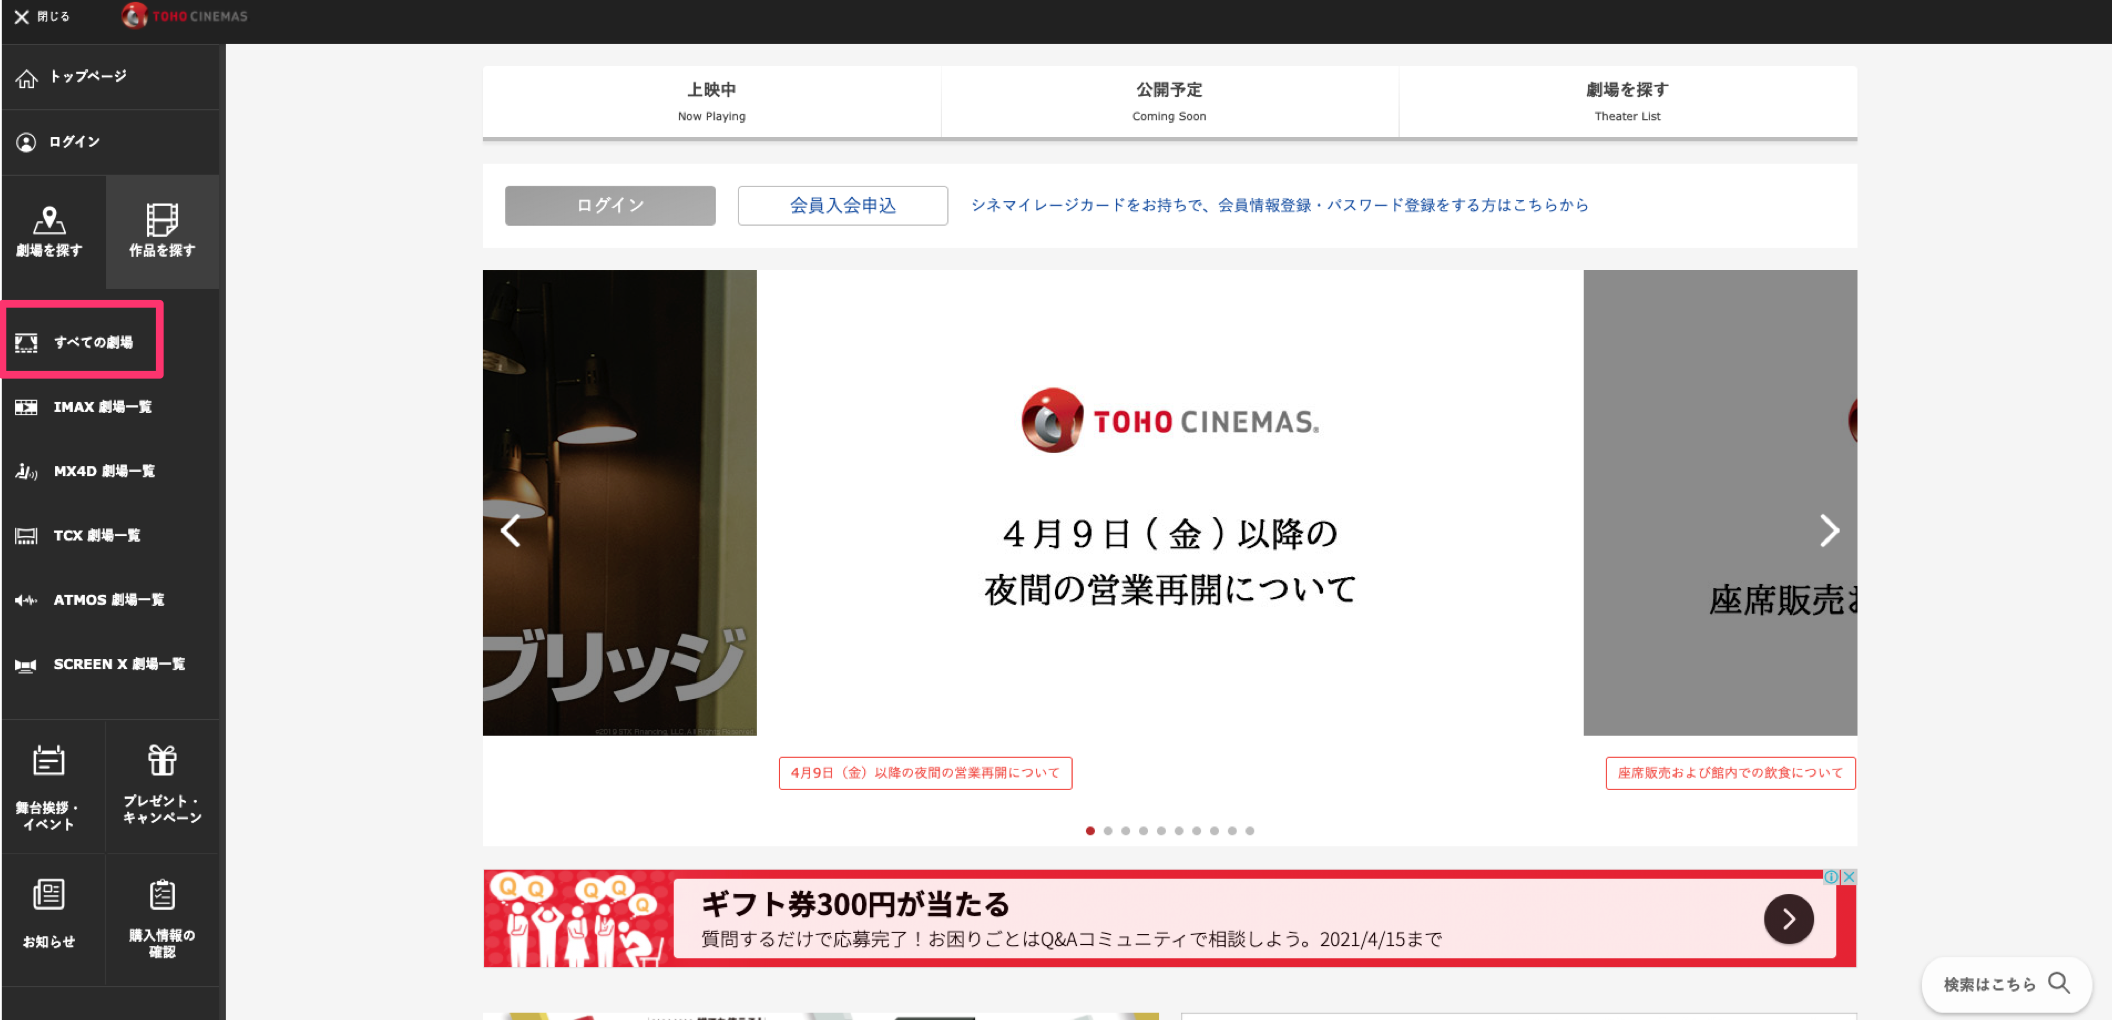Click 座席販売および館内での飲食について link

click(1730, 773)
